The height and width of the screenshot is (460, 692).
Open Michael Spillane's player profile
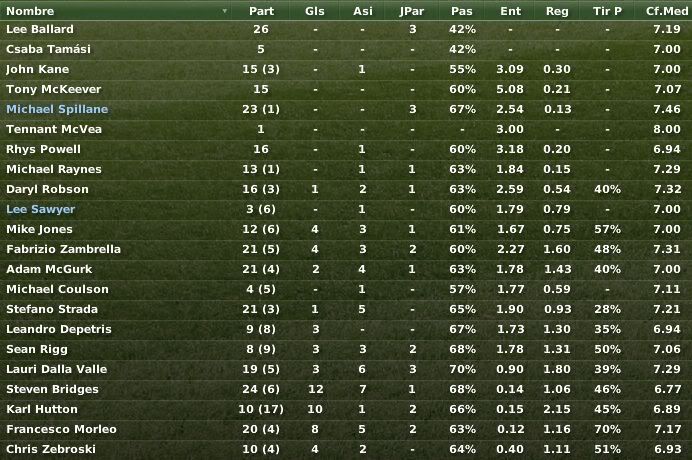tap(57, 109)
